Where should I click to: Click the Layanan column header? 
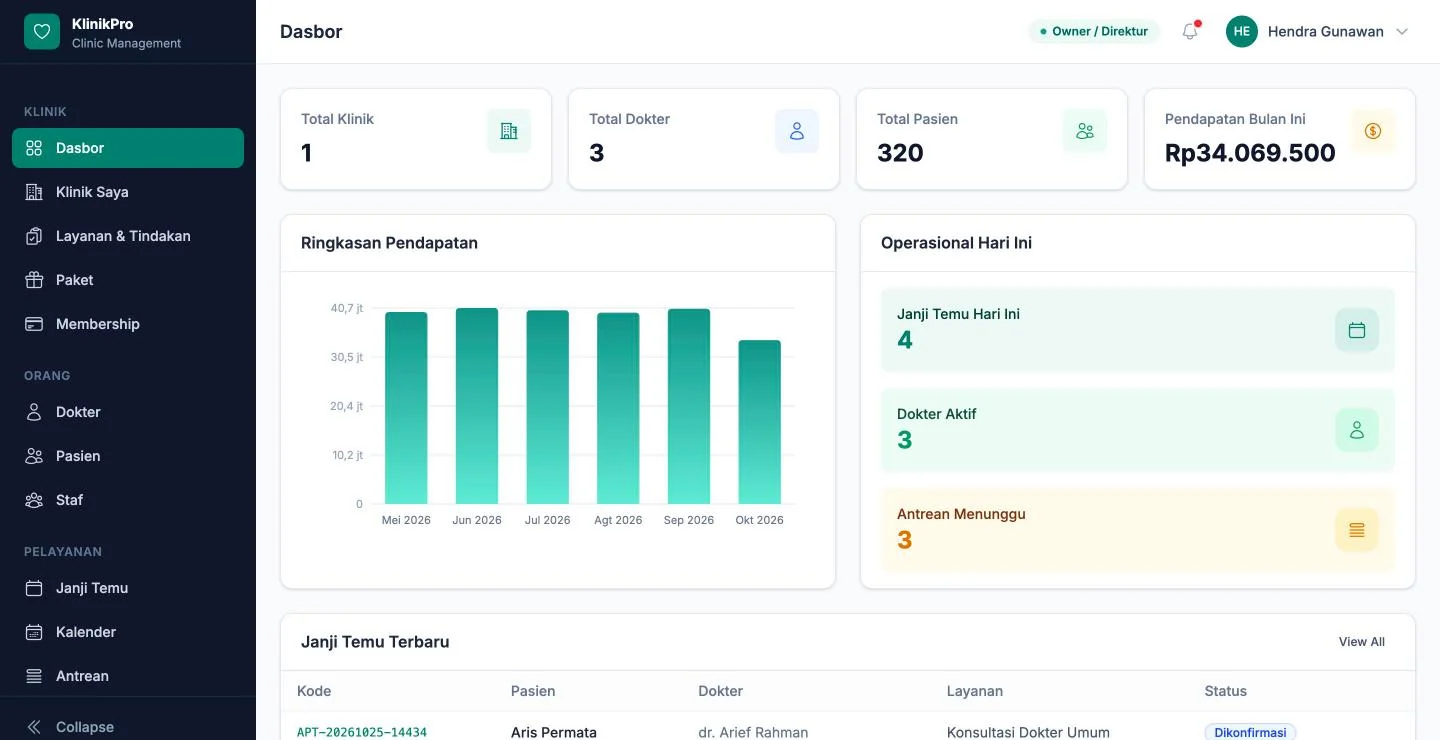click(975, 691)
